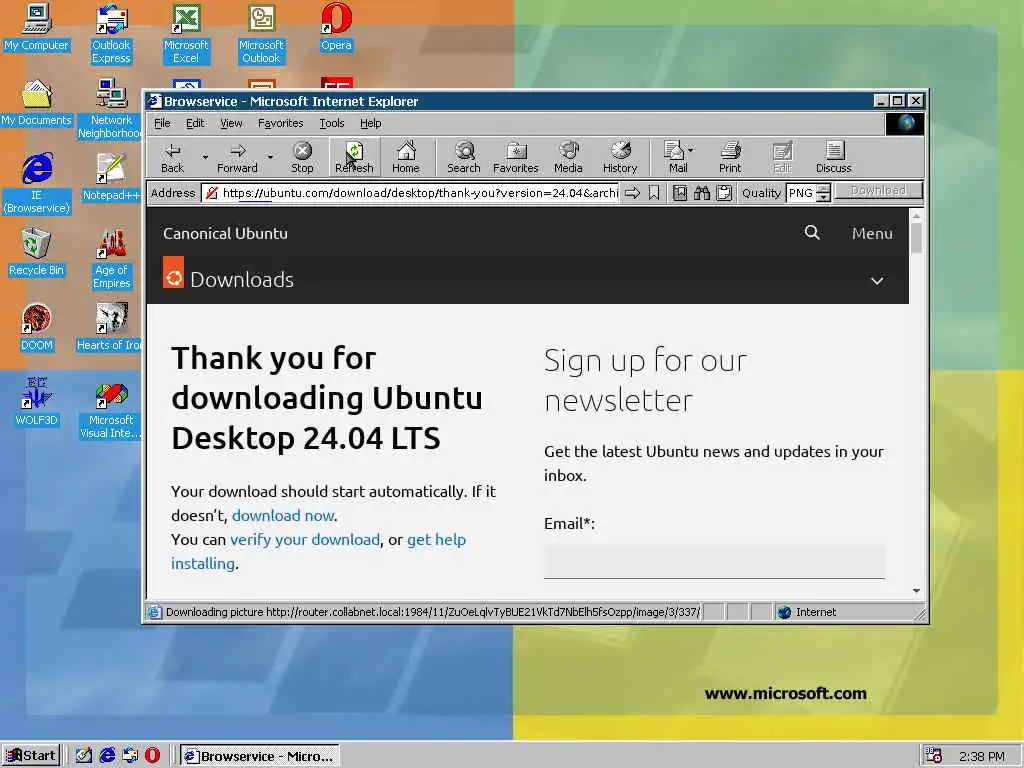Click the Email input field
The height and width of the screenshot is (768, 1024).
pyautogui.click(x=714, y=561)
